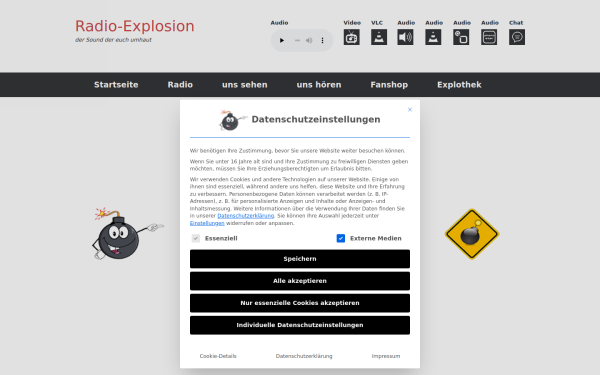
Task: Click the Radio-Explosion site title
Action: pyautogui.click(x=135, y=26)
